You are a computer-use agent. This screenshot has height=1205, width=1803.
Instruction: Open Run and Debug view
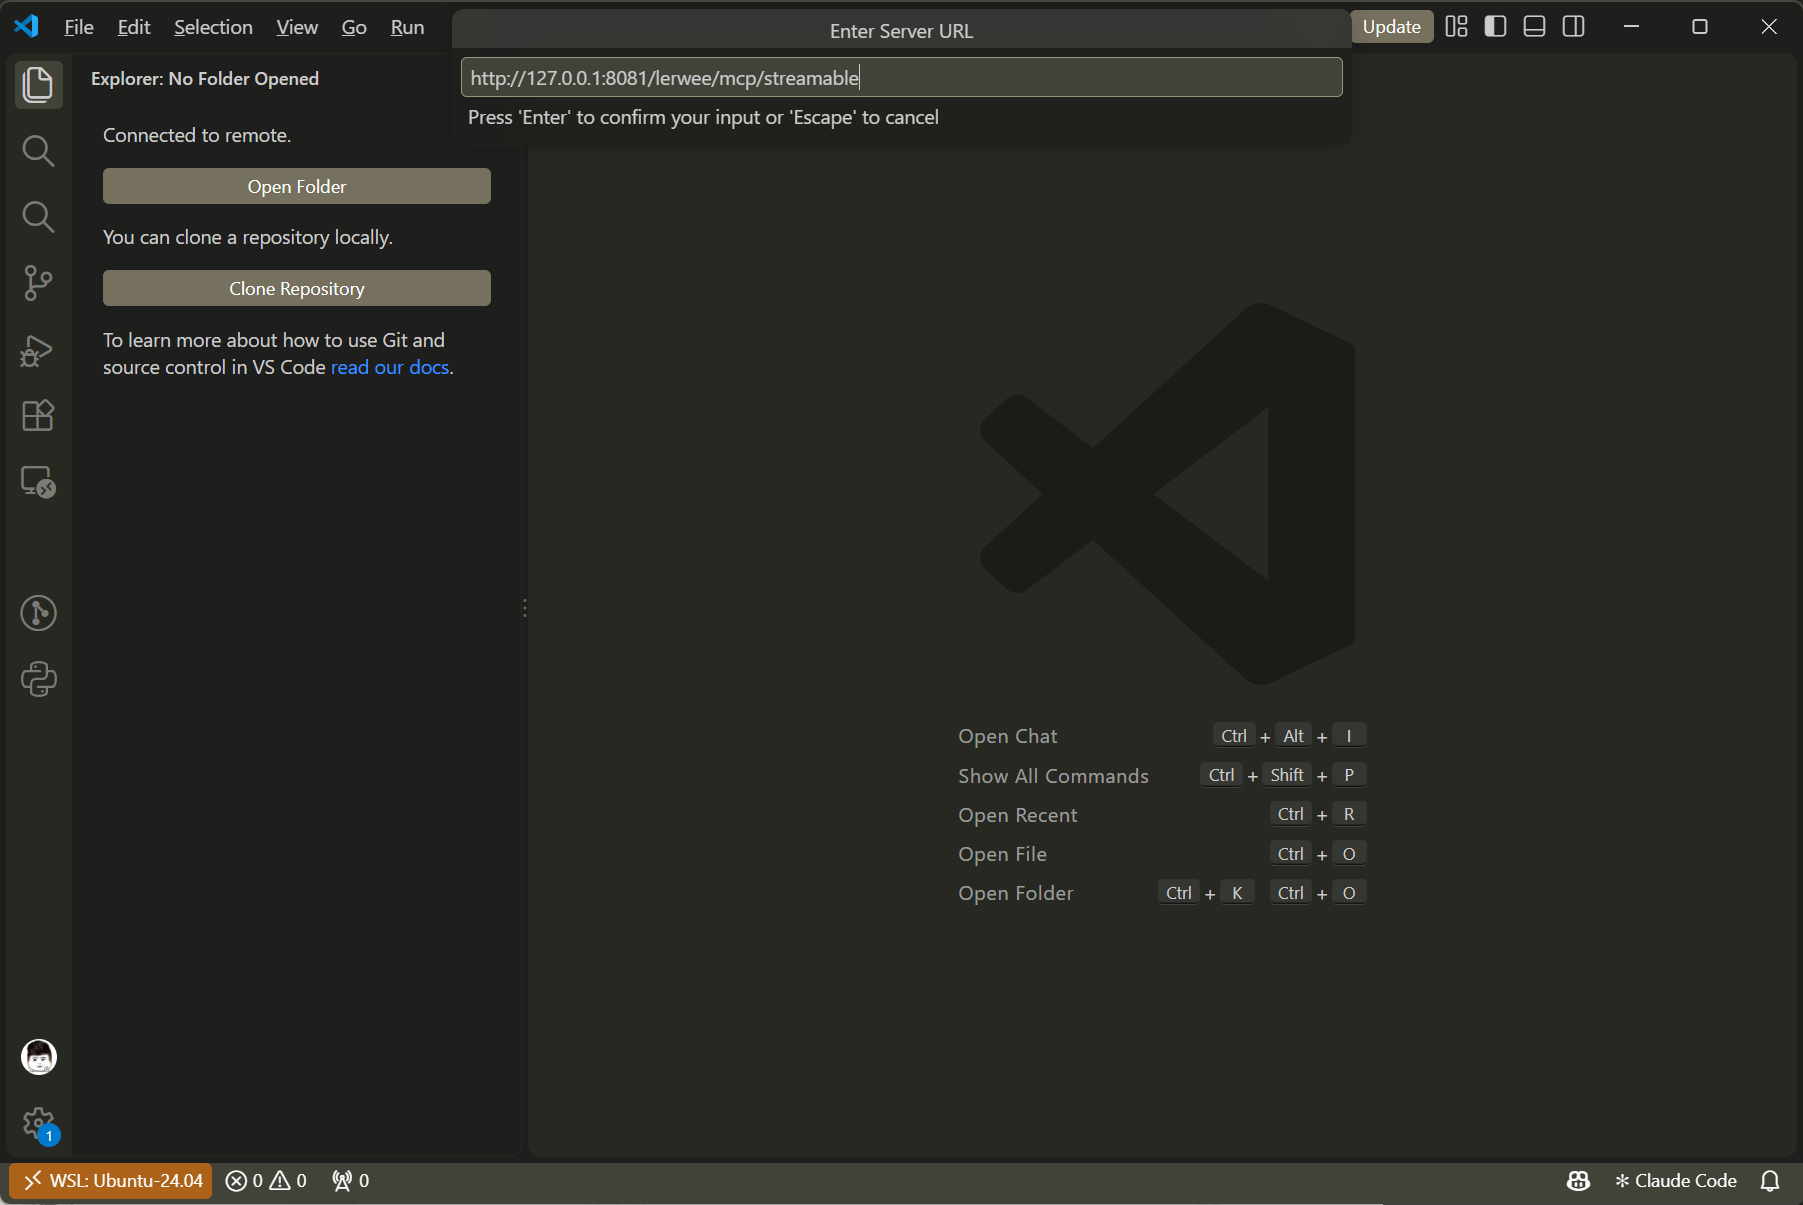(38, 350)
